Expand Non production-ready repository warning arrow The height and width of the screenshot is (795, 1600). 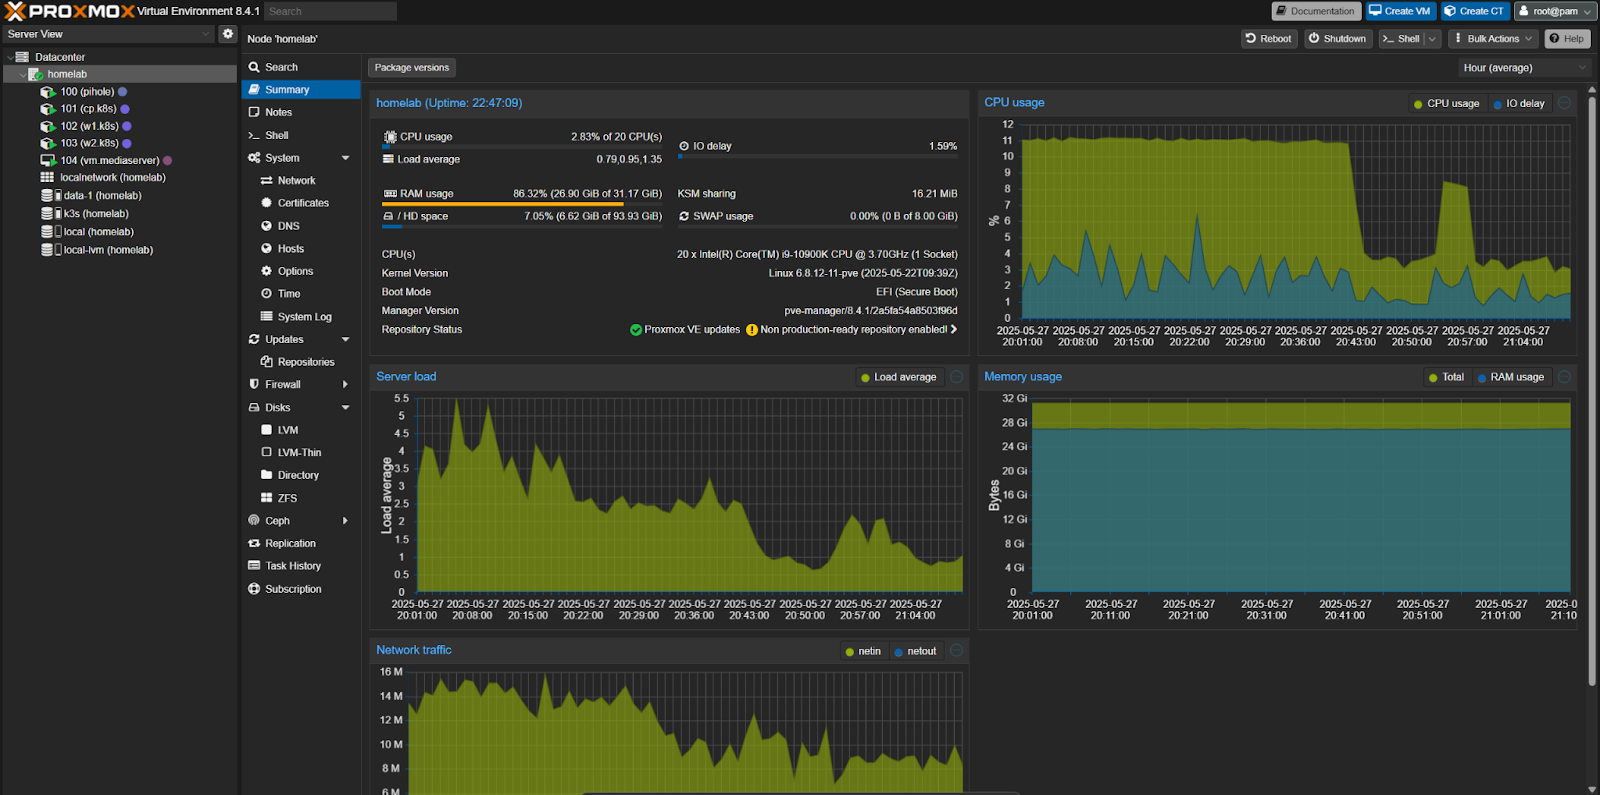pyautogui.click(x=954, y=329)
